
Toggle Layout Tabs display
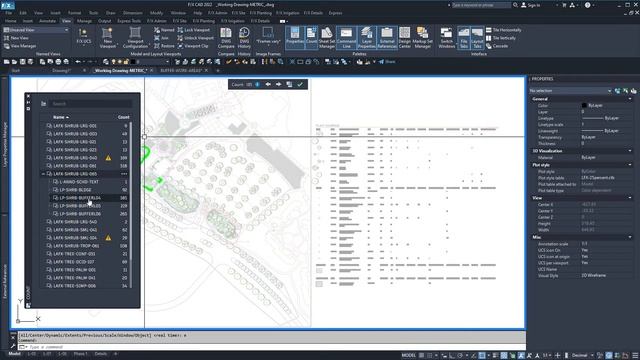[477, 38]
